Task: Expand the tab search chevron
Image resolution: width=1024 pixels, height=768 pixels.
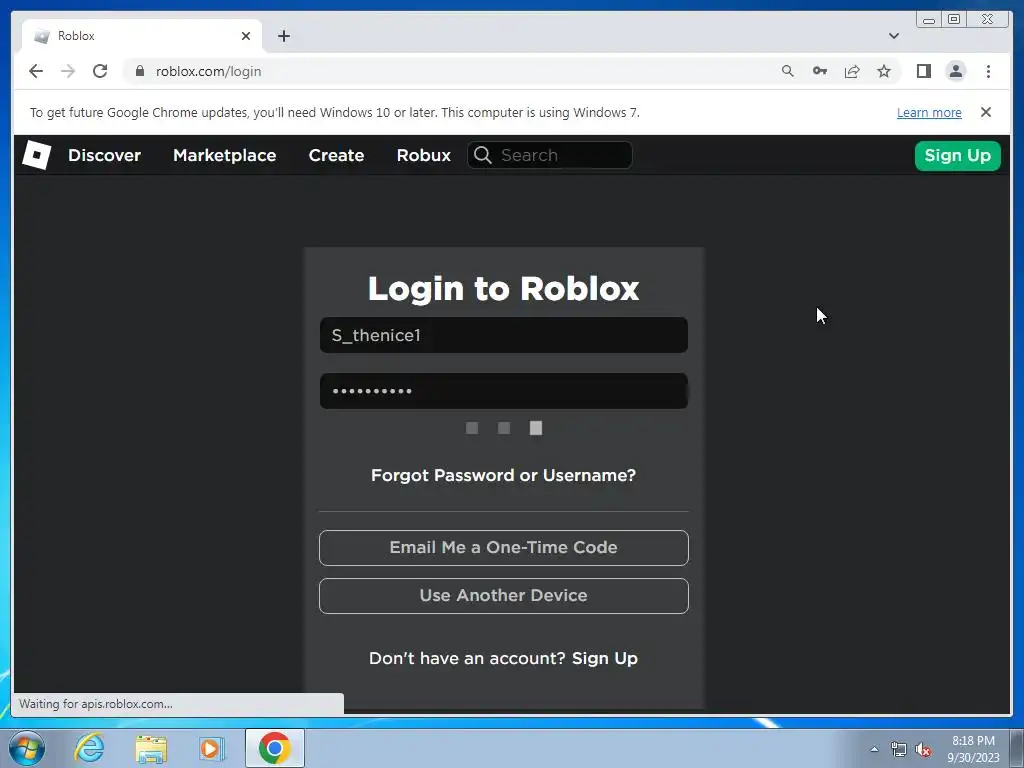Action: (x=894, y=36)
